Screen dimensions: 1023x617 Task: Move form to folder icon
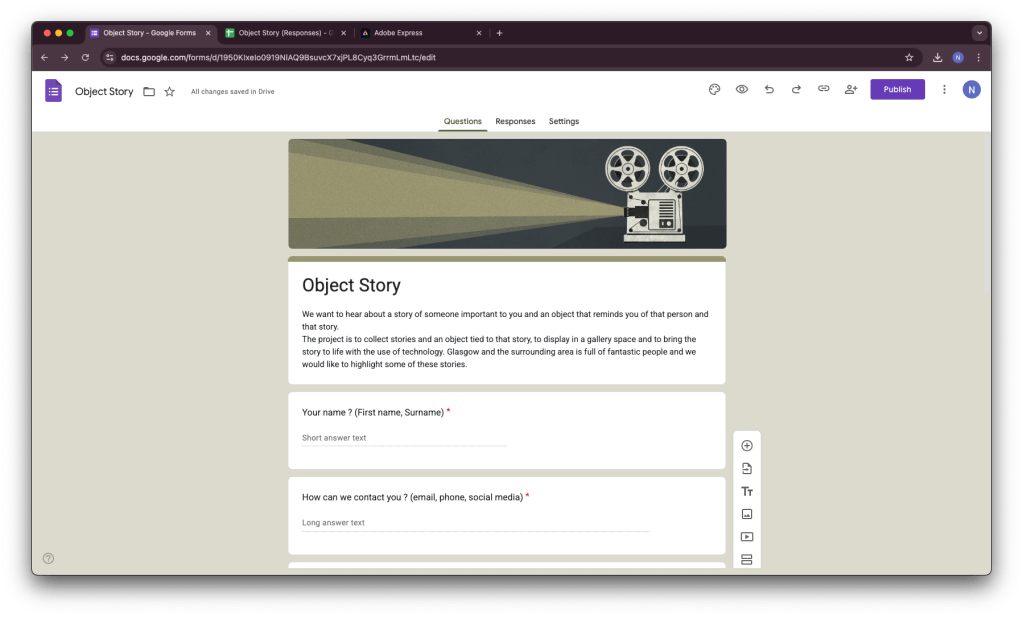coord(149,92)
